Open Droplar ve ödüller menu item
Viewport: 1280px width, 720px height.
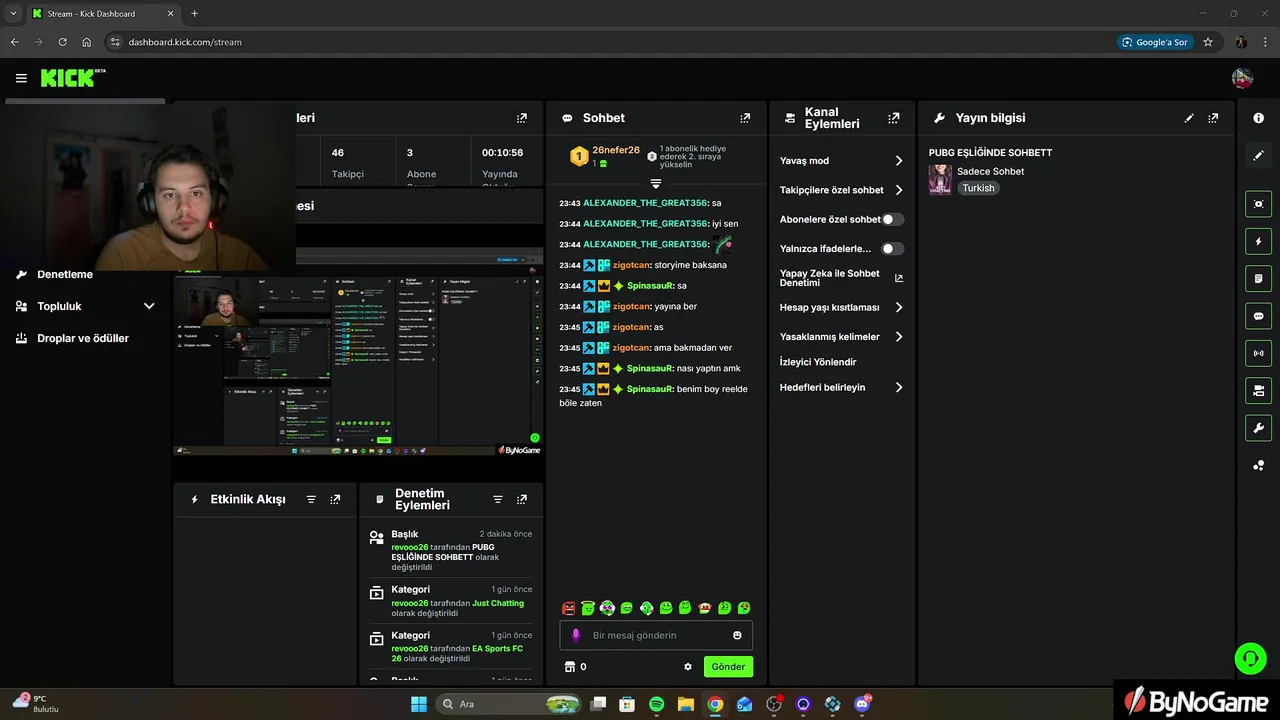click(x=85, y=338)
